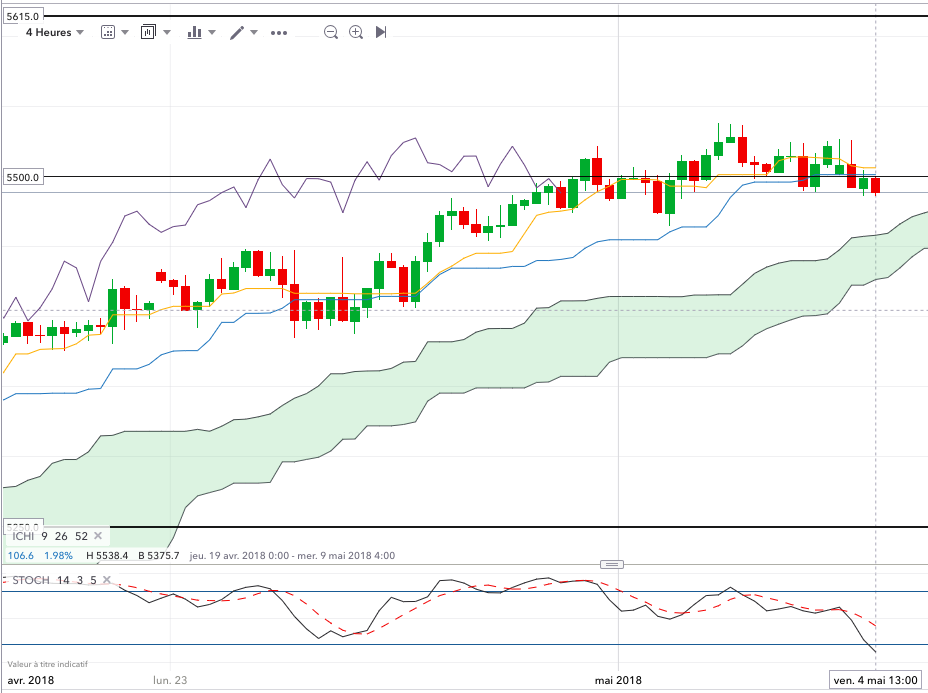Viewport: 928px width, 693px height.
Task: Select the pencil drawing tool
Action: click(237, 32)
